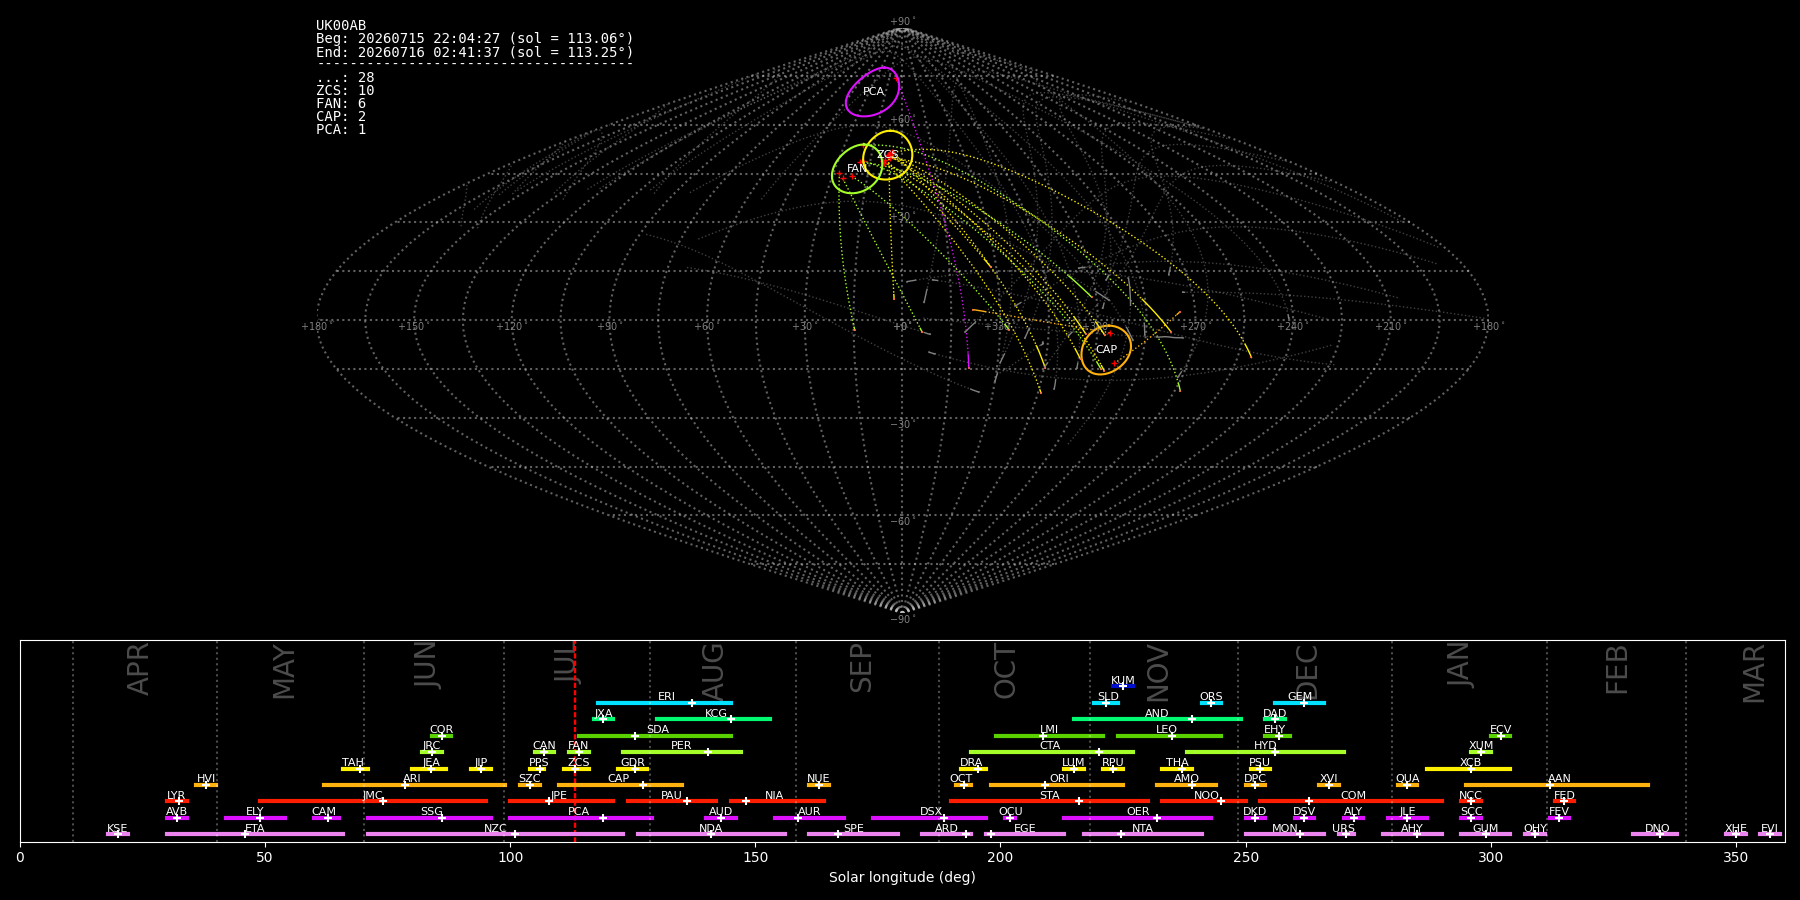Viewport: 1800px width, 900px height.
Task: Click the QUA shower marker in January
Action: coord(1407,785)
